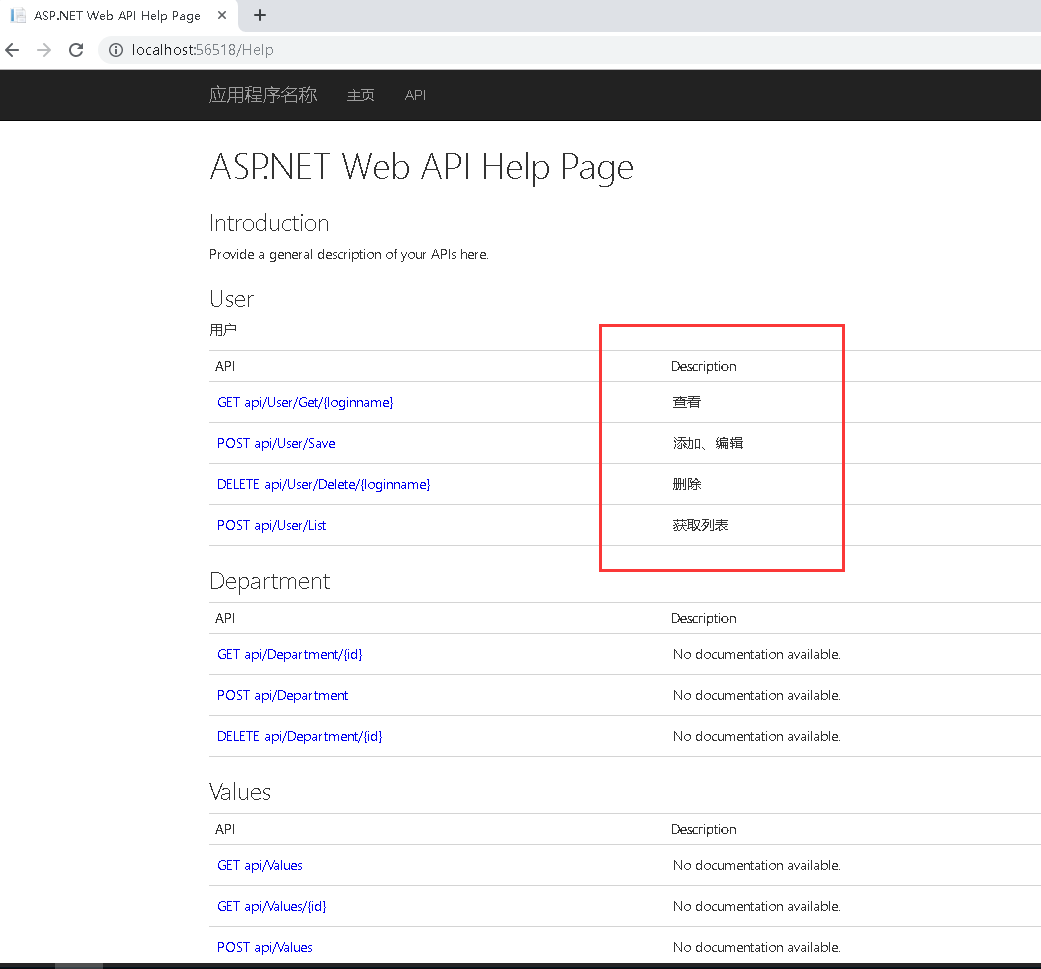Open GET api/Values/{id} link

pos(272,907)
